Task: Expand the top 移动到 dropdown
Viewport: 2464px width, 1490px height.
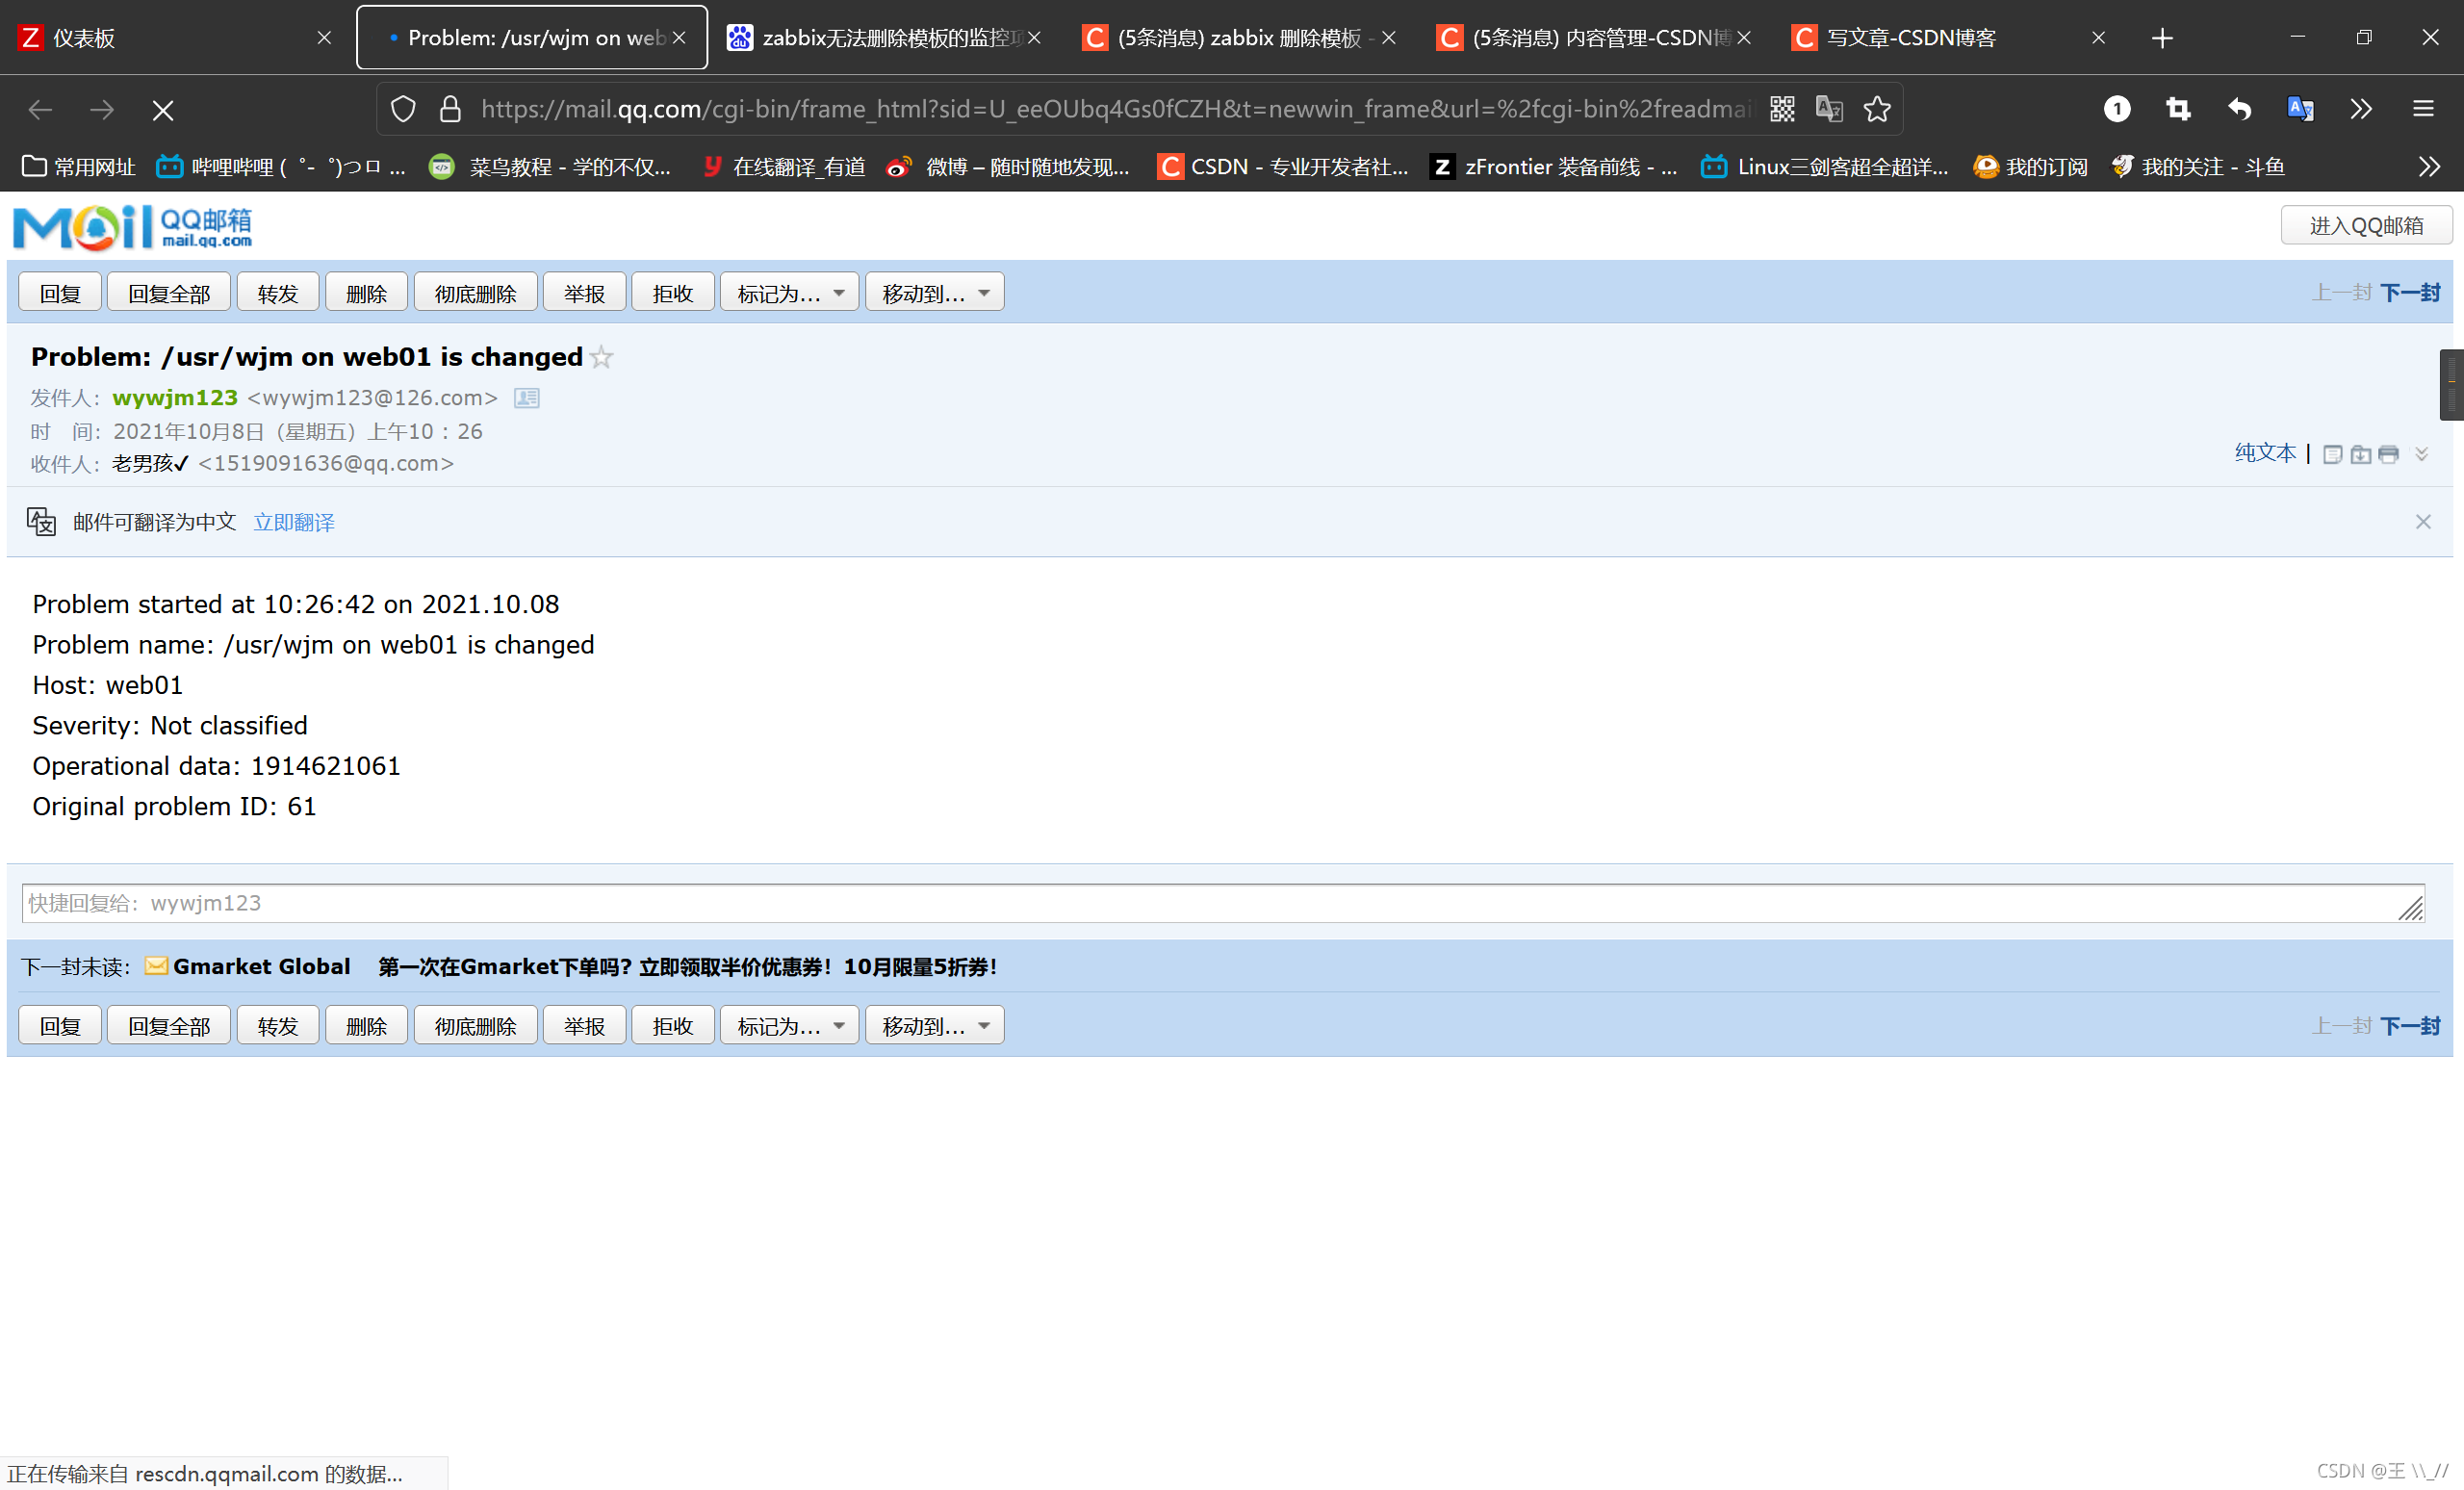Action: [934, 293]
